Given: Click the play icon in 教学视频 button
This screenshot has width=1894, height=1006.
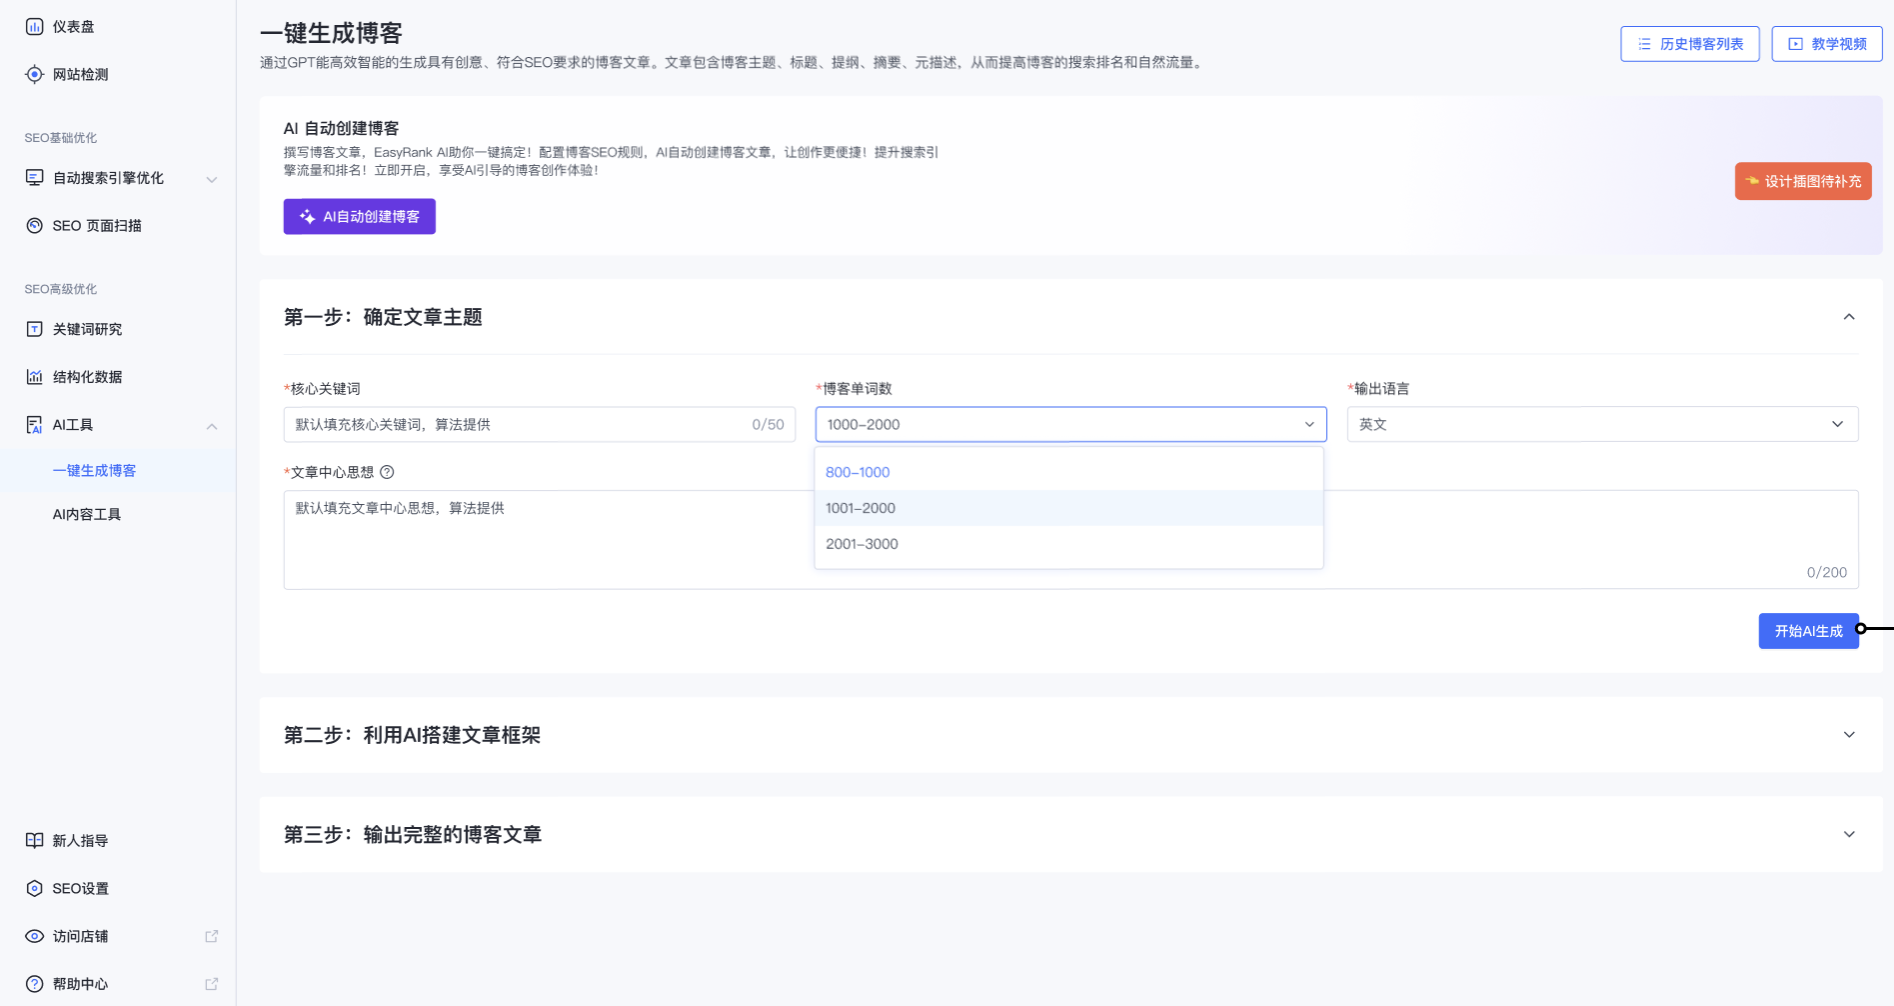Looking at the screenshot, I should [1795, 44].
